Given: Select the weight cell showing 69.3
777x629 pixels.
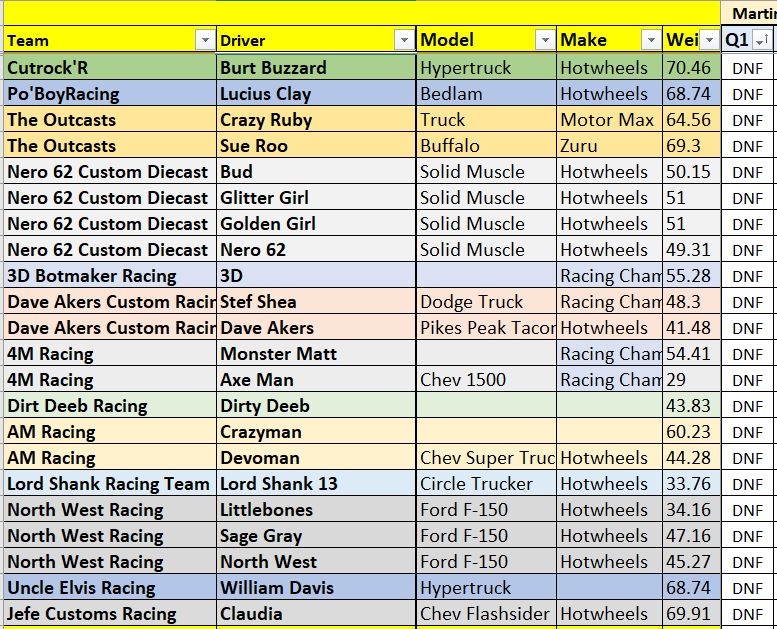Looking at the screenshot, I should pos(692,146).
